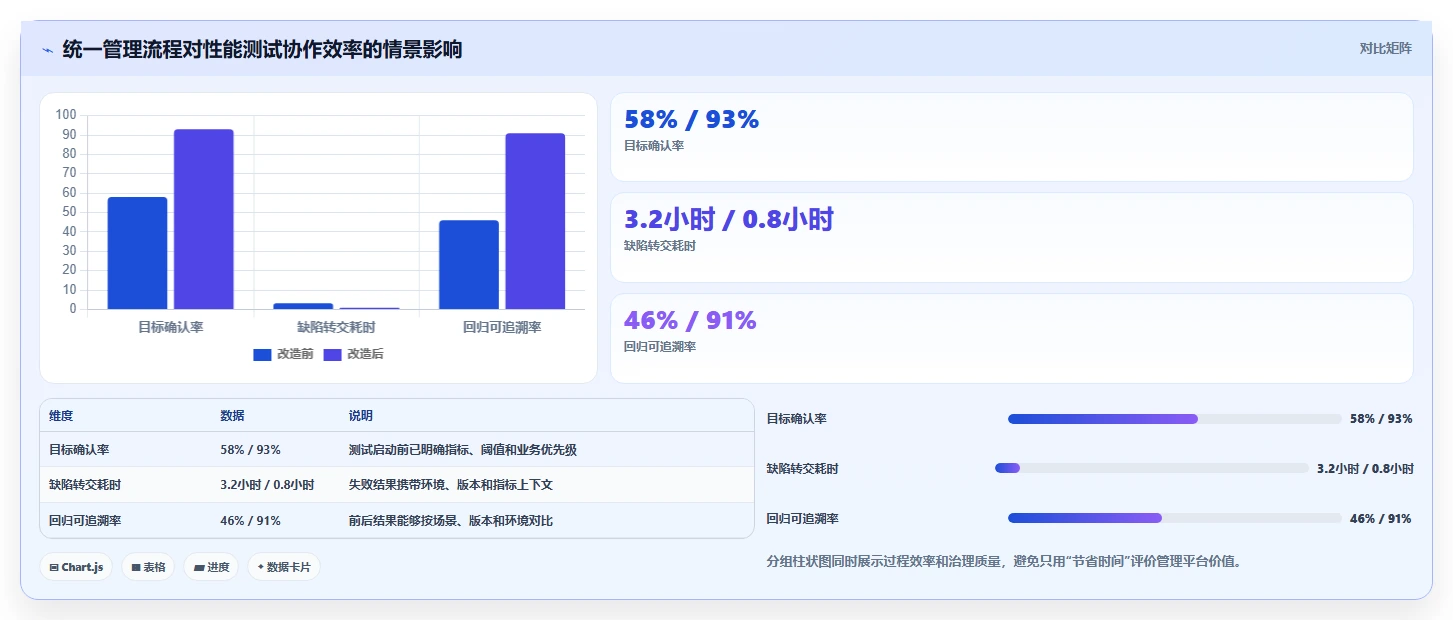Click the 改造后 bar for 回归可追溯率
The image size is (1453, 620).
(x=535, y=221)
